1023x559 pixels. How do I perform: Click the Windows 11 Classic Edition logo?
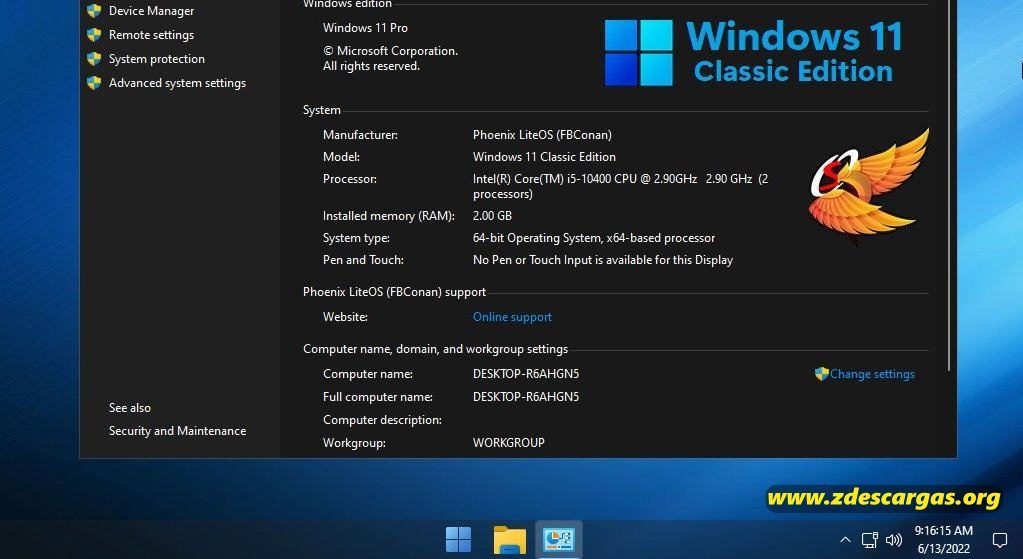point(754,52)
